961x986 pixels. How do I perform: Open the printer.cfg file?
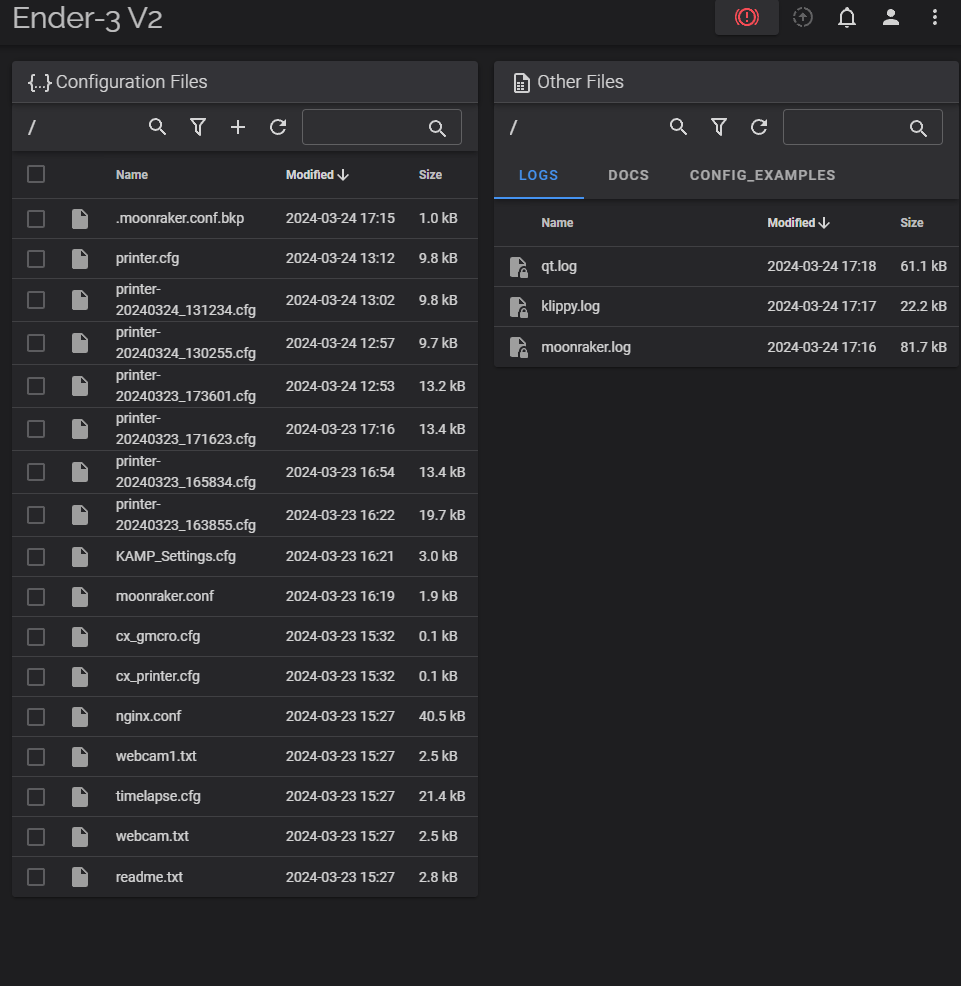coord(147,258)
